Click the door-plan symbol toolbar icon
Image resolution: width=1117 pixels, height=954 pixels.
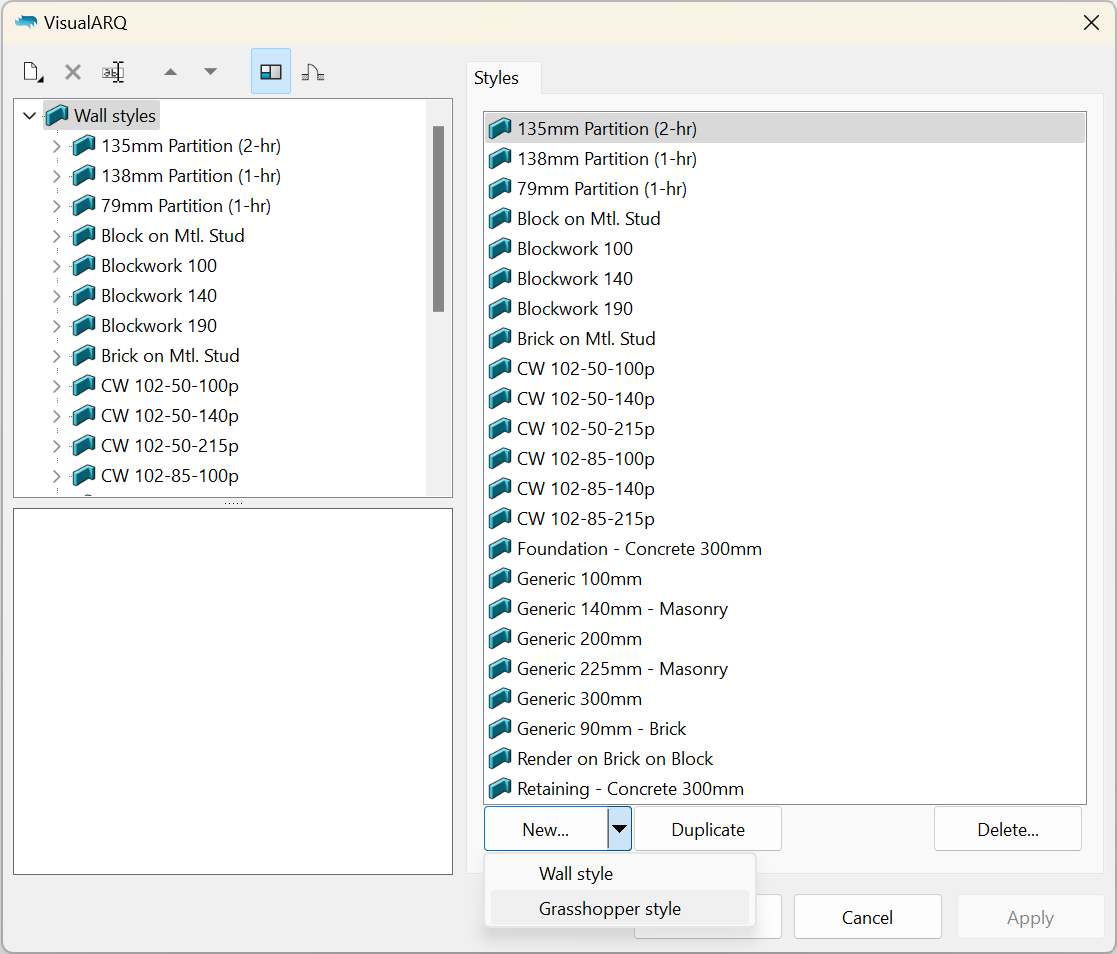point(313,72)
